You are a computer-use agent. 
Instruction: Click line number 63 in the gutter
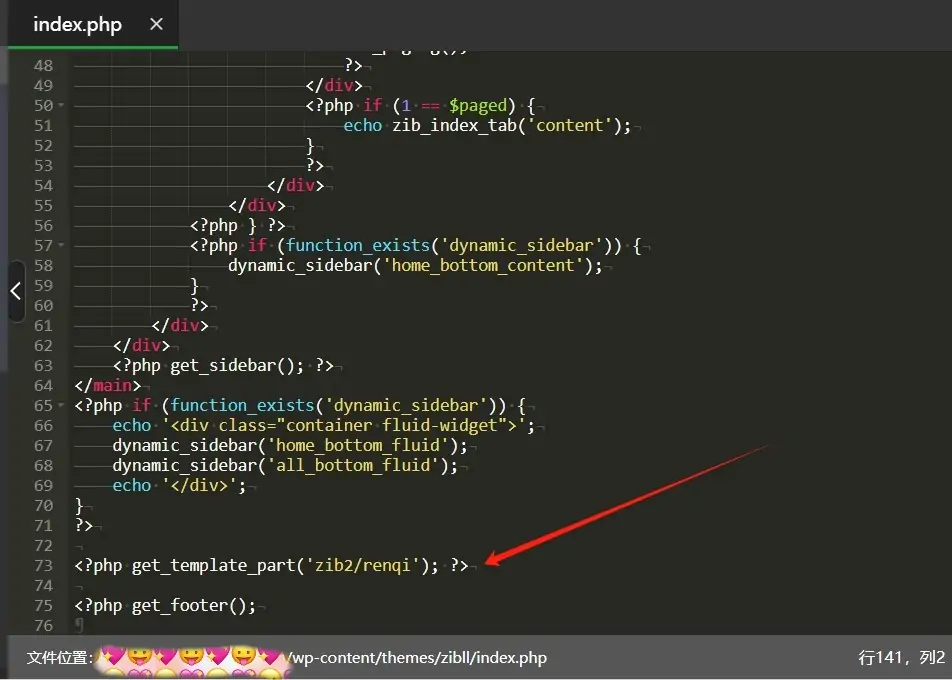43,365
